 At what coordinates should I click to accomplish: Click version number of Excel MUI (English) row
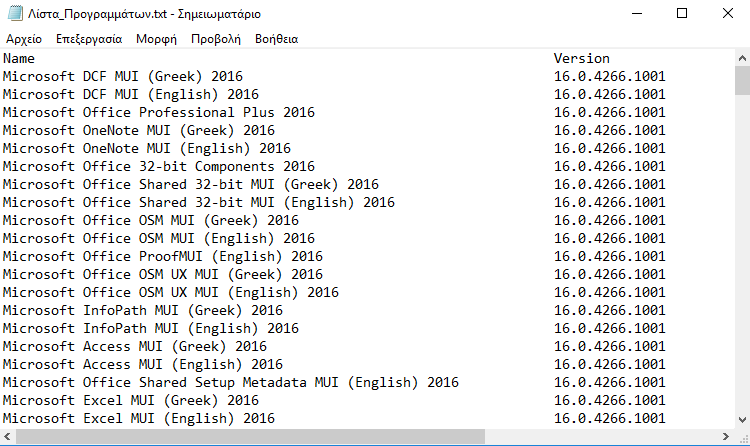pos(609,419)
